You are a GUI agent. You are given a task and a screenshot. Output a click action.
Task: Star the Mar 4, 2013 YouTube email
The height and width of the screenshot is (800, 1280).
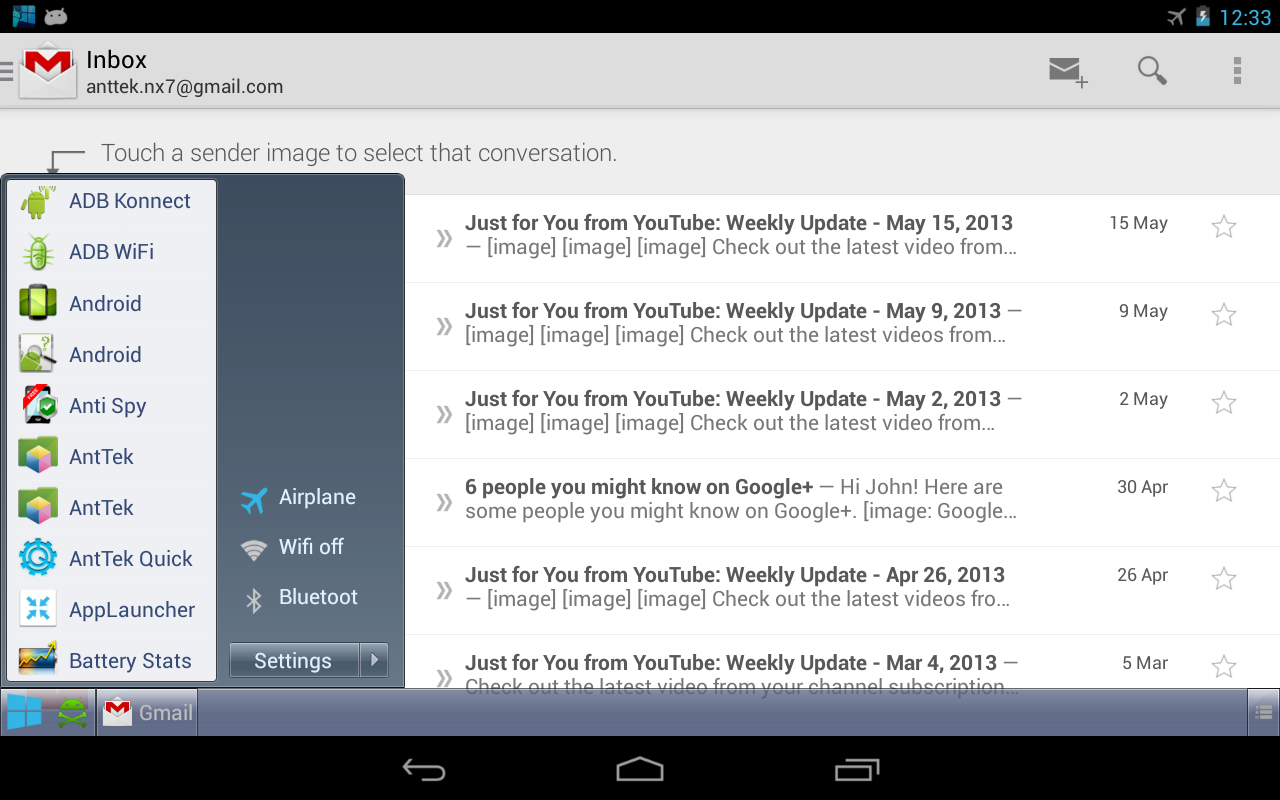[x=1224, y=667]
